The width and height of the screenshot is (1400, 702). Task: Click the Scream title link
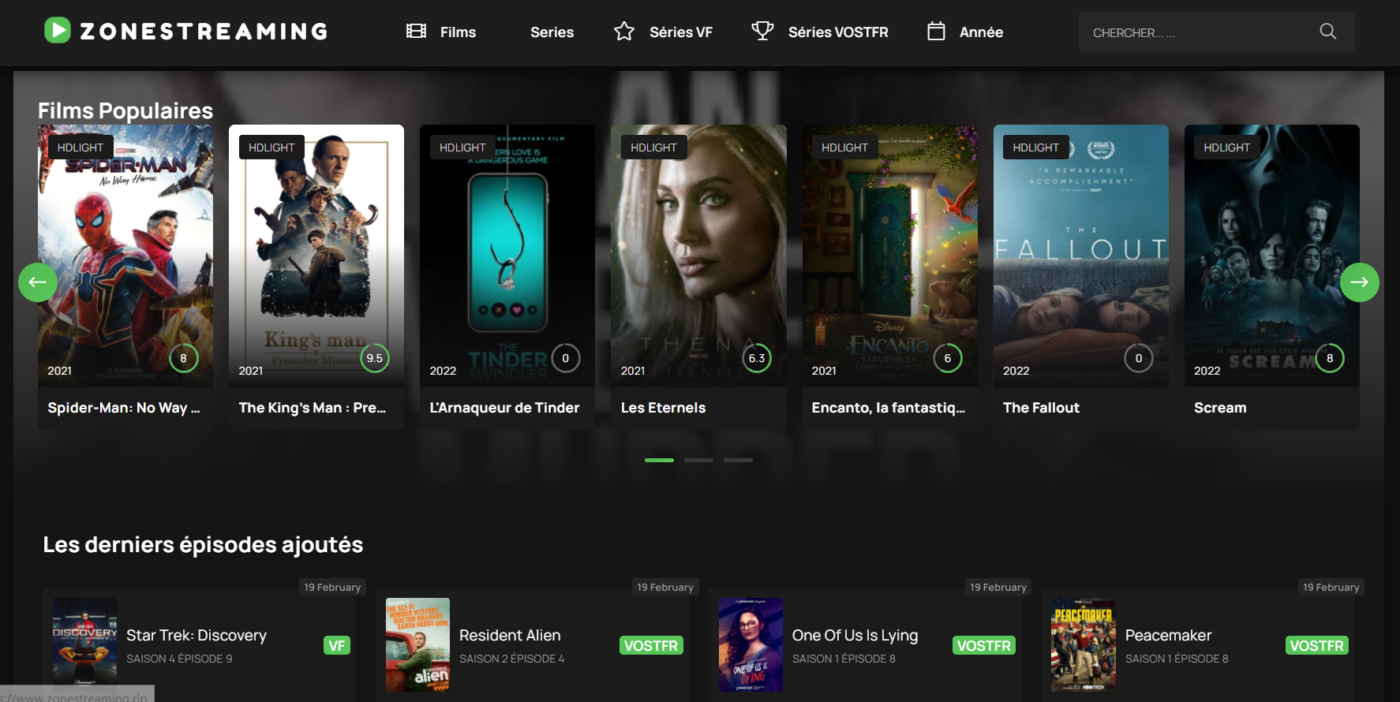(1220, 408)
